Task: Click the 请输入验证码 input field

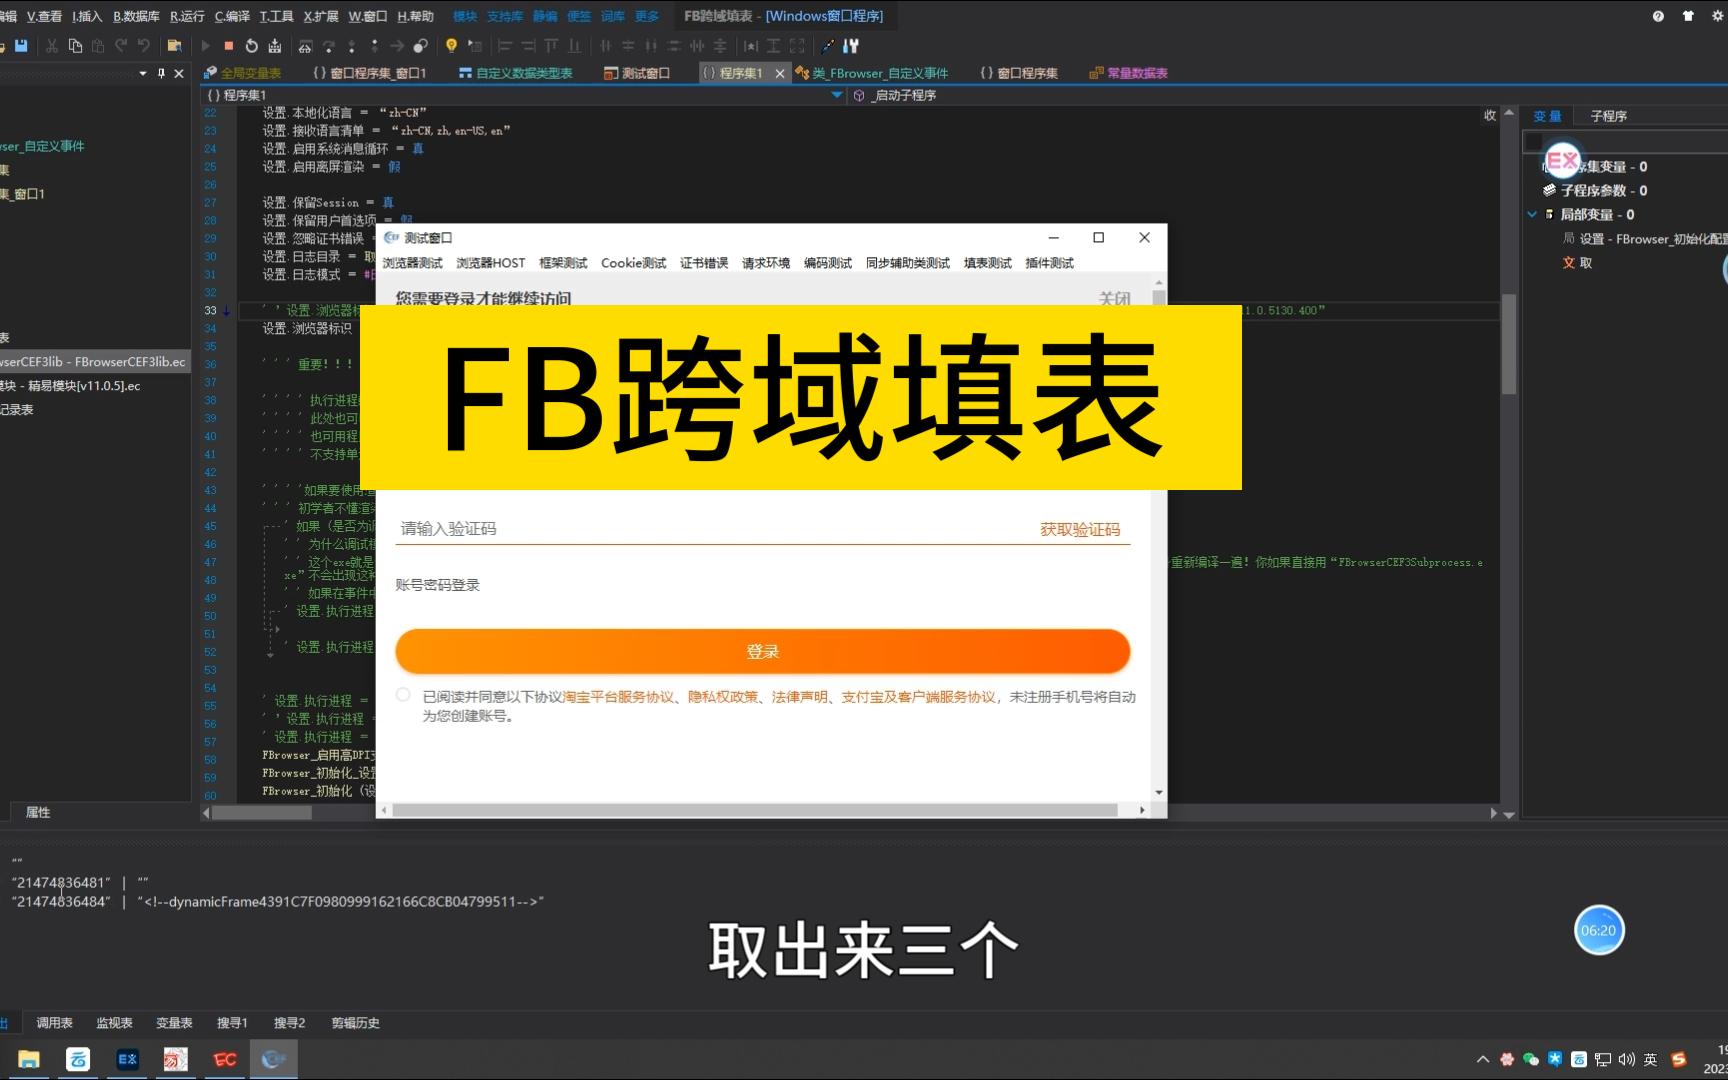Action: tap(715, 529)
